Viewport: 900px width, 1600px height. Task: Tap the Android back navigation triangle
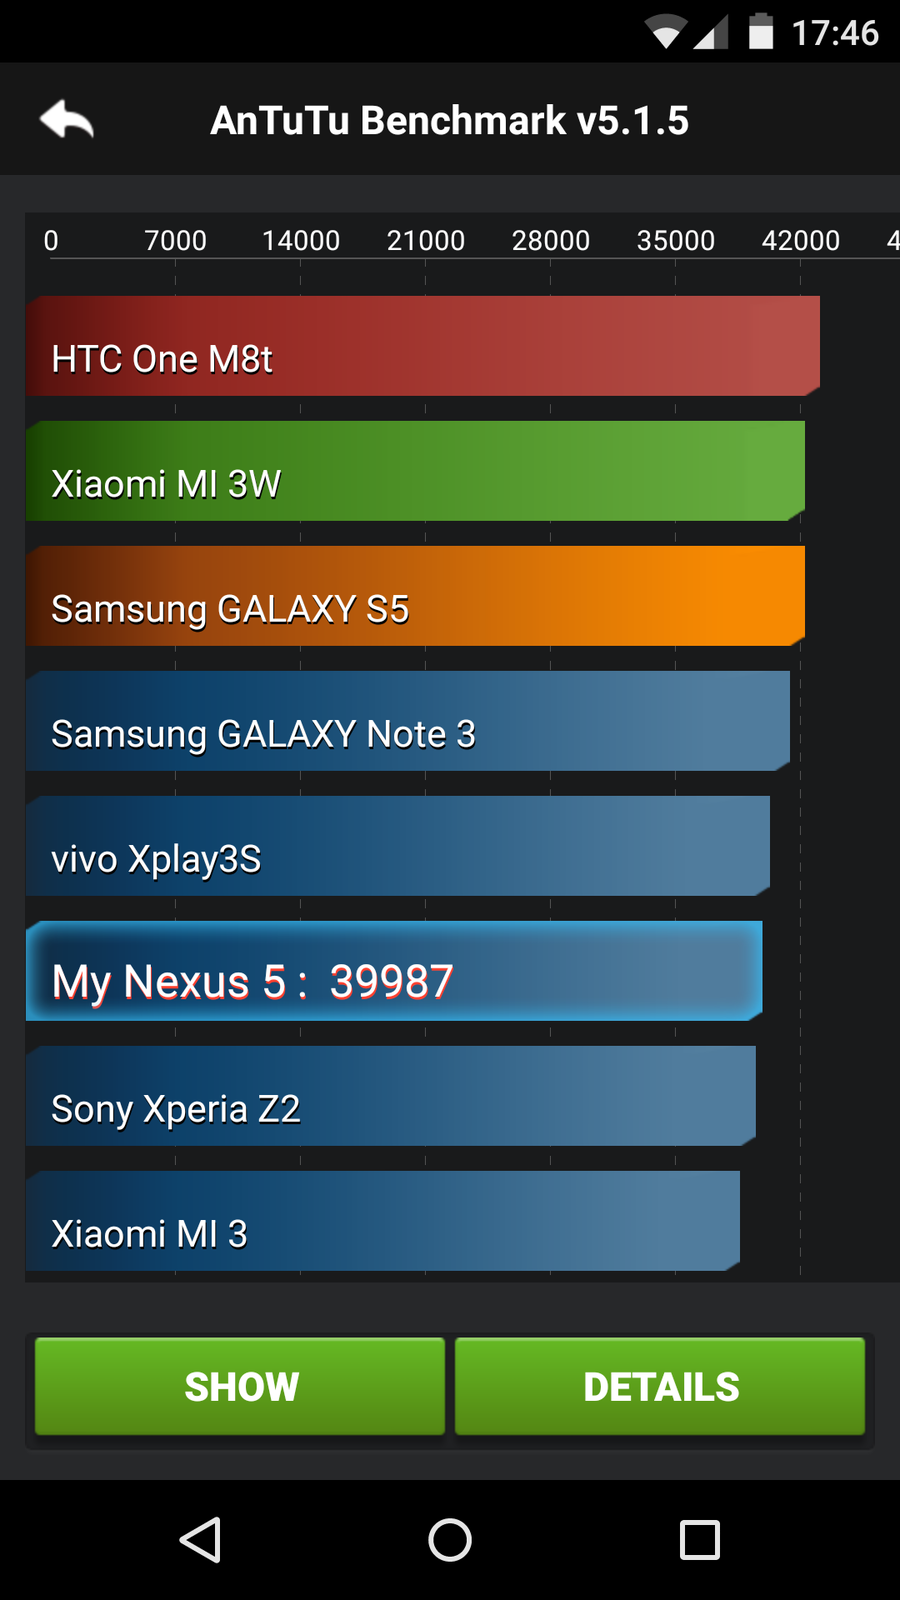pos(200,1539)
